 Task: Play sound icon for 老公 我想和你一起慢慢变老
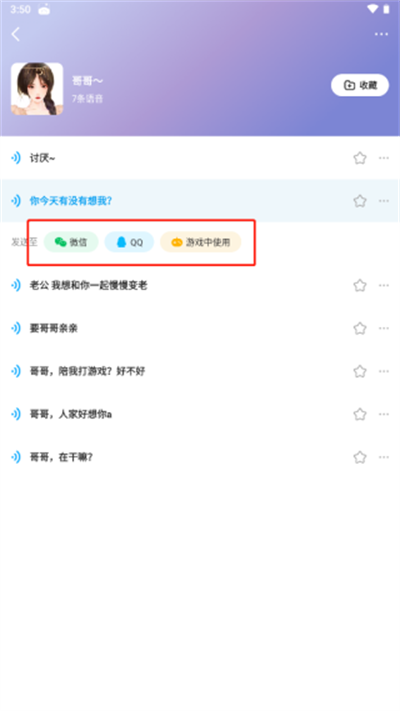[x=16, y=285]
